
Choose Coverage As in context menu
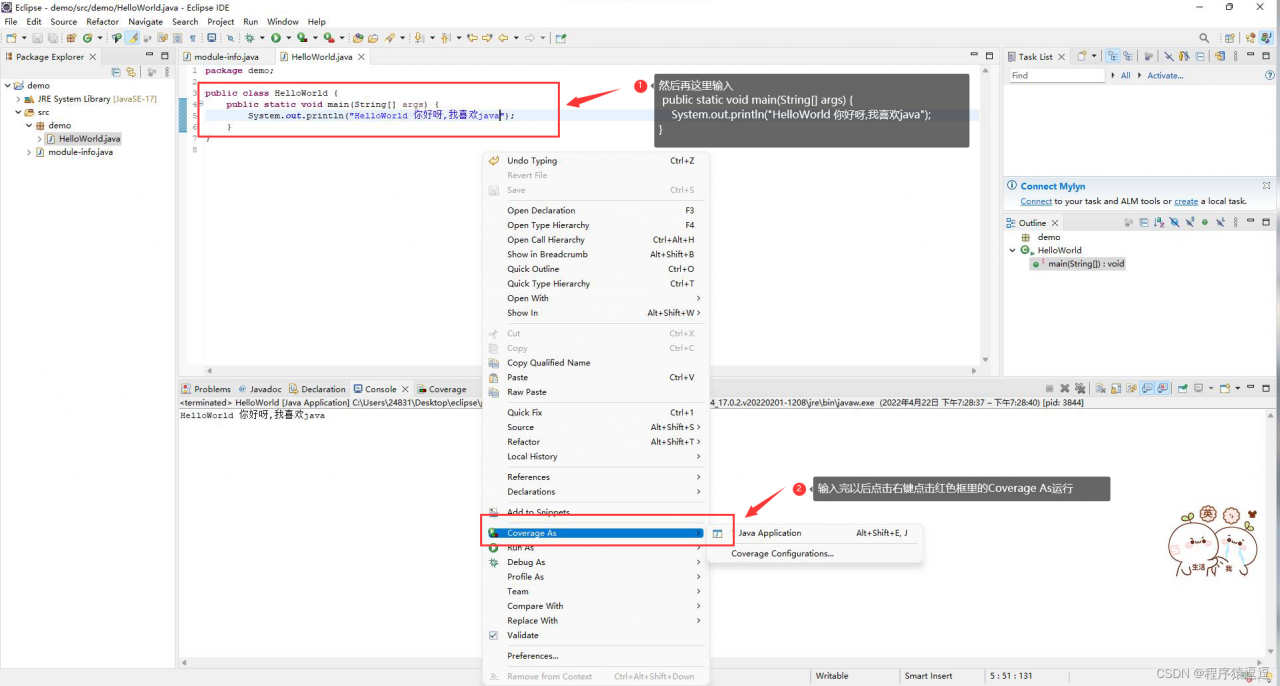595,533
